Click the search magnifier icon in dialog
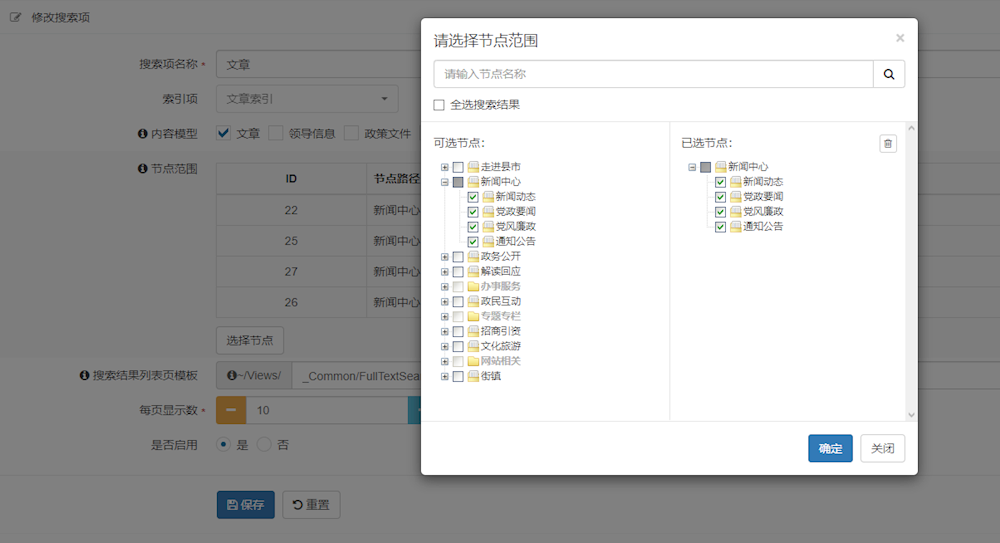Screen dimensions: 1000x543 (x=888, y=74)
